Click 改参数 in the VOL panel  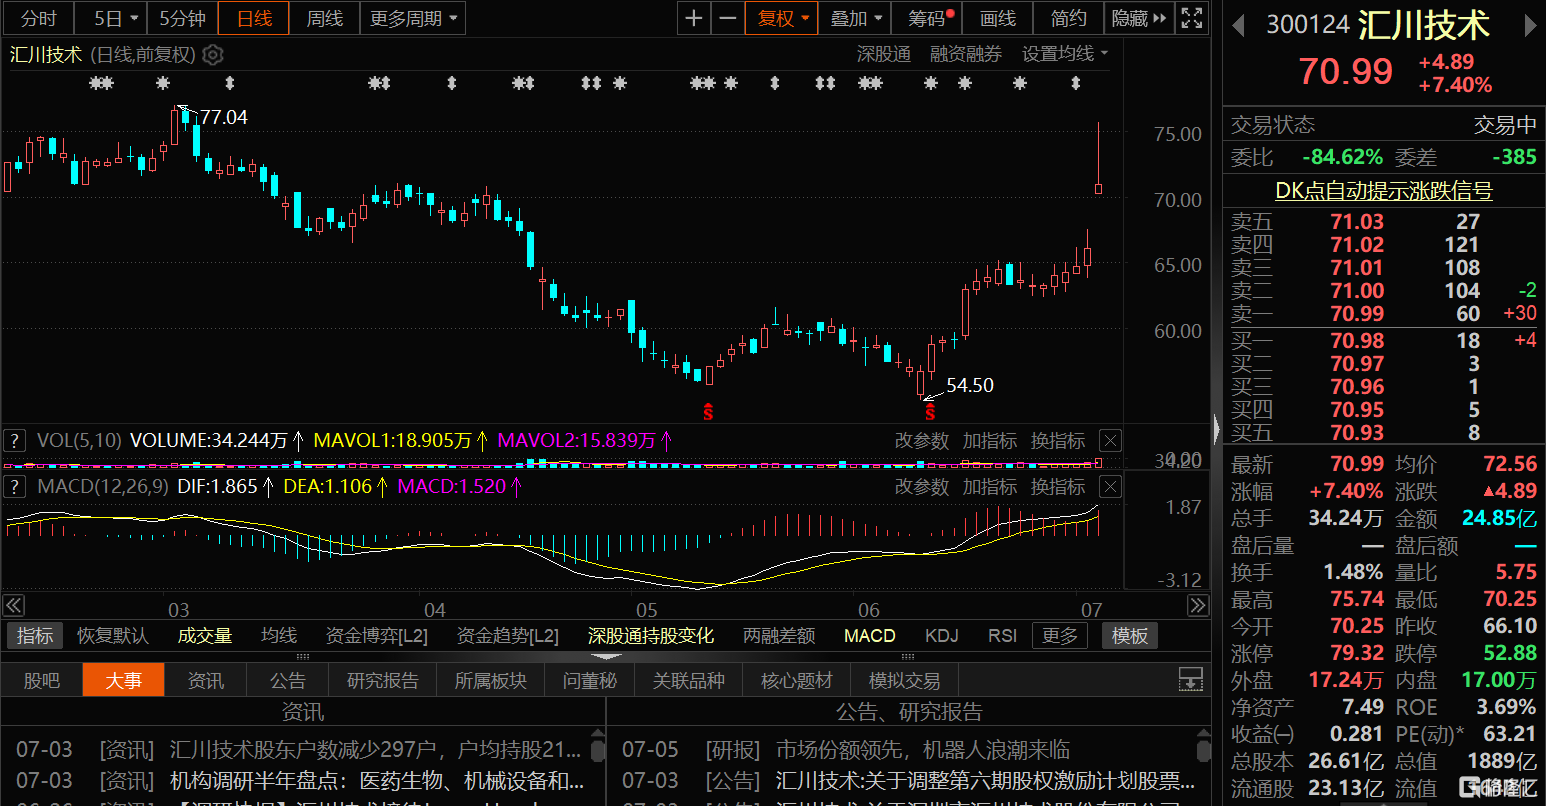click(x=921, y=440)
